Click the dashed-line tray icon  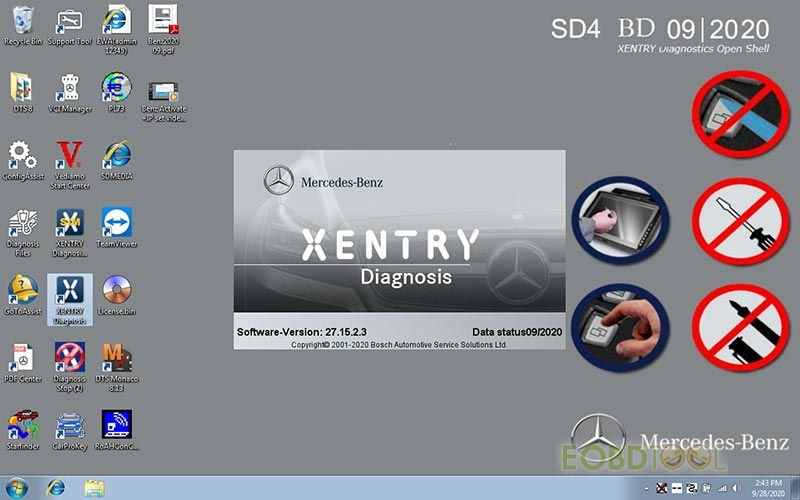pos(677,488)
